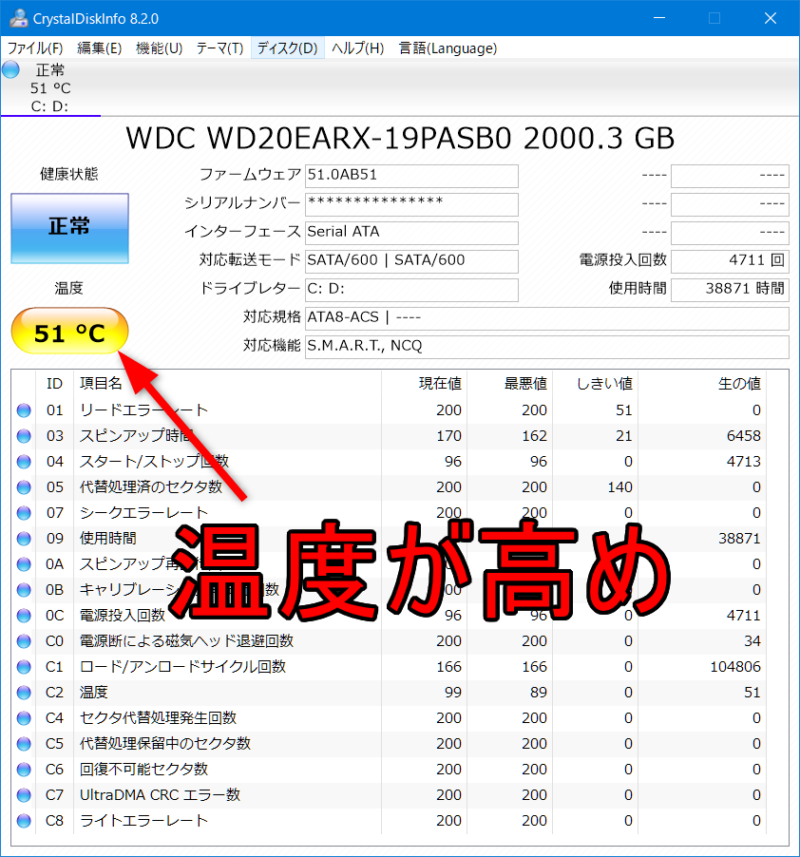800x857 pixels.
Task: Select the 代替処理保留中のセクタ数 attribute name
Action: click(x=165, y=744)
